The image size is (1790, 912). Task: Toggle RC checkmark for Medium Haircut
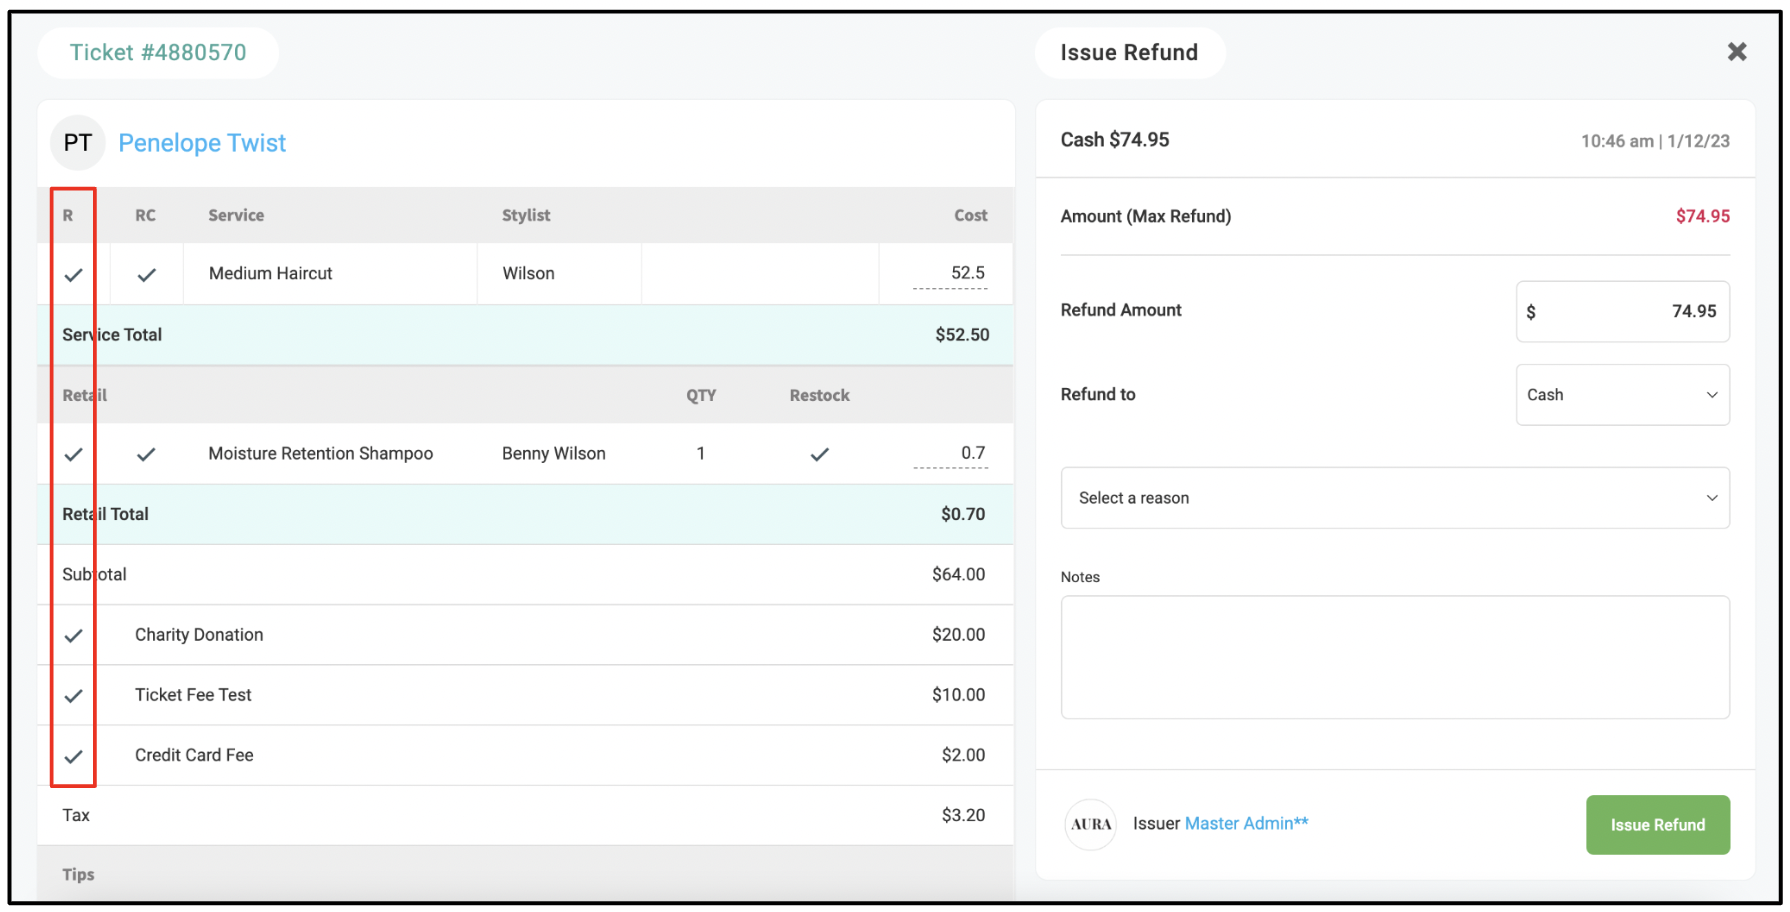[146, 274]
